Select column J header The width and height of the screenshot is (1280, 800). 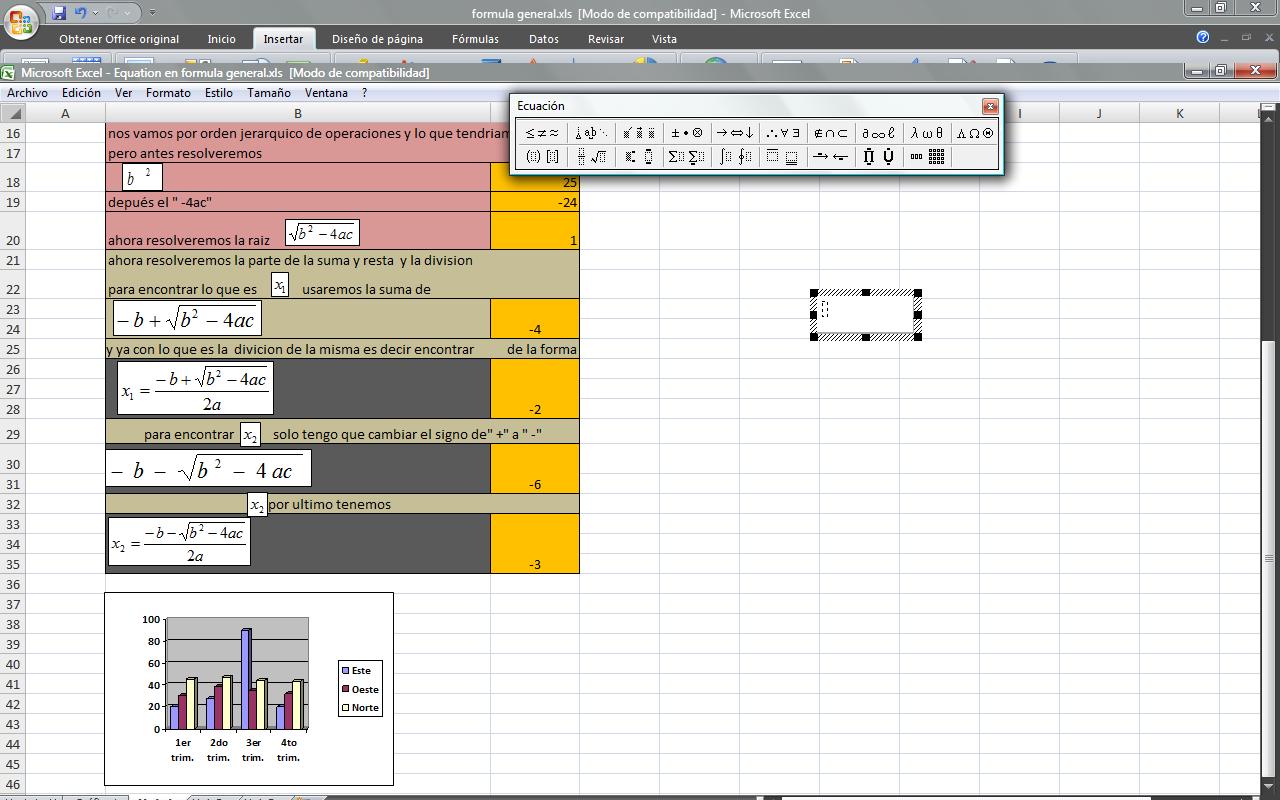[x=1099, y=113]
